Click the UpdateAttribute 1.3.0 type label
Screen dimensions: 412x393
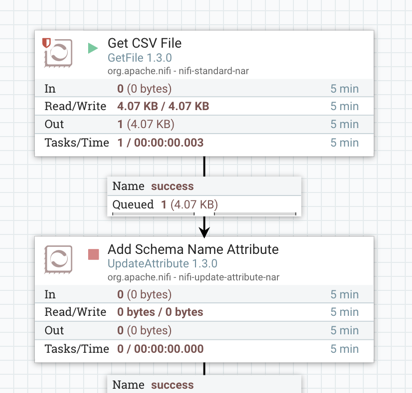[162, 264]
